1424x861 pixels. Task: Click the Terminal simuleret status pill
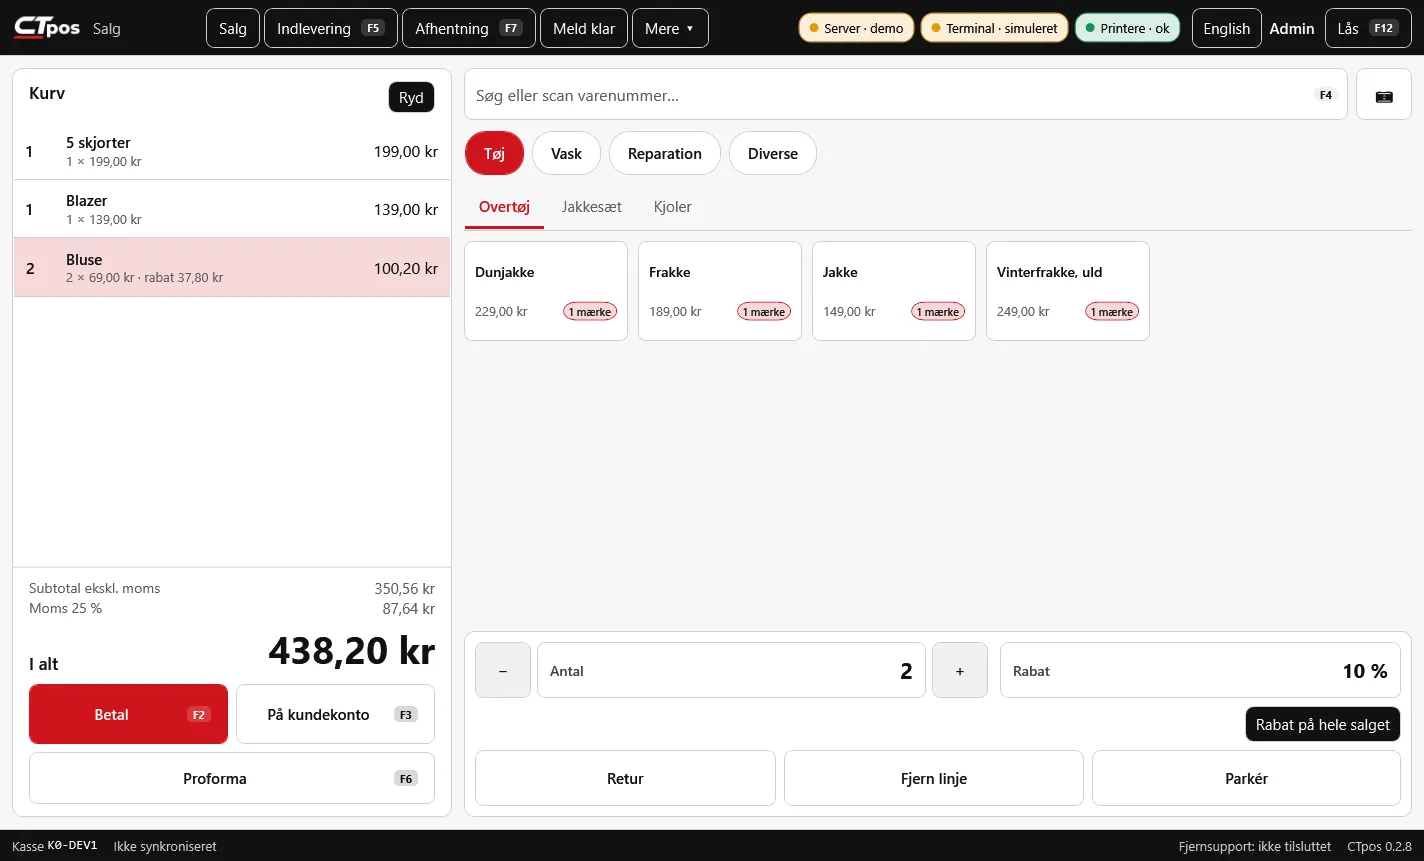(x=994, y=28)
